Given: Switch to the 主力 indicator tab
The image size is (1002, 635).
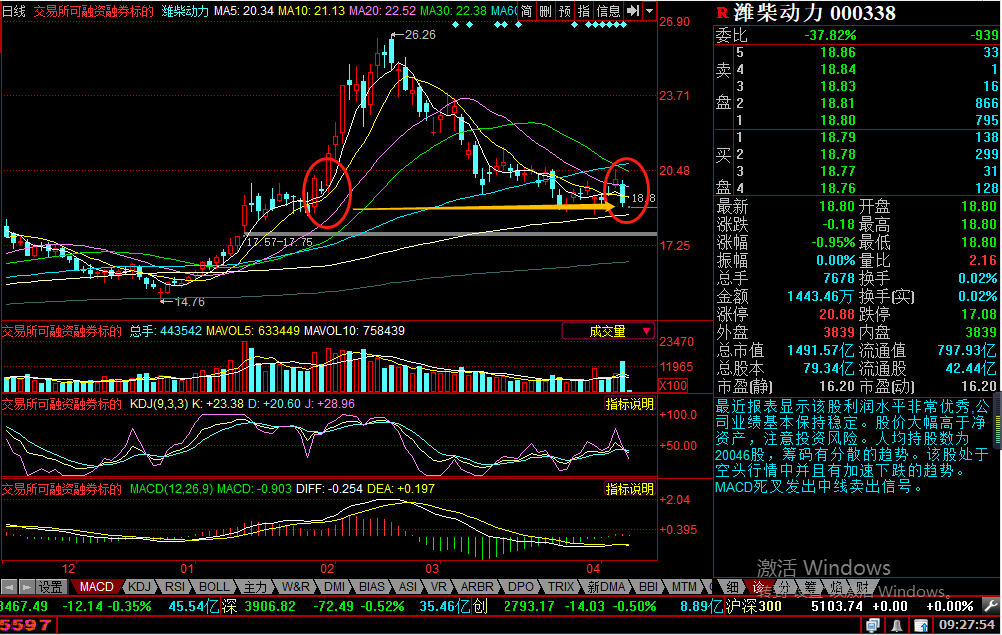Looking at the screenshot, I should 254,586.
